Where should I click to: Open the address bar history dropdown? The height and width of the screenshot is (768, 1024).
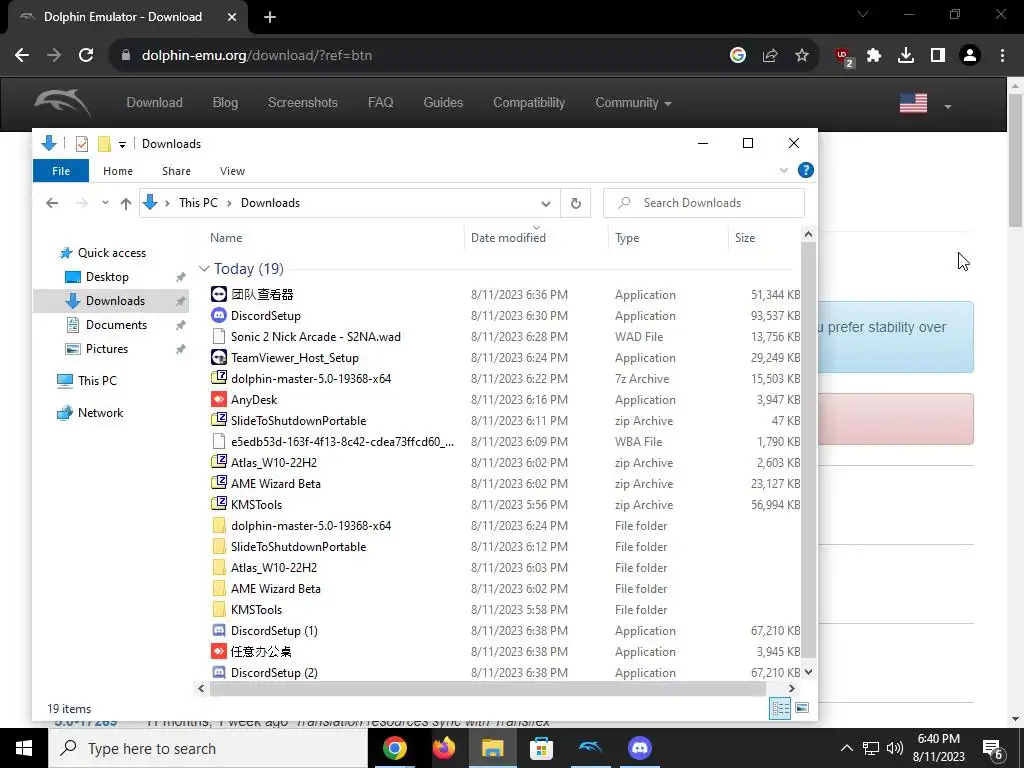(x=545, y=203)
